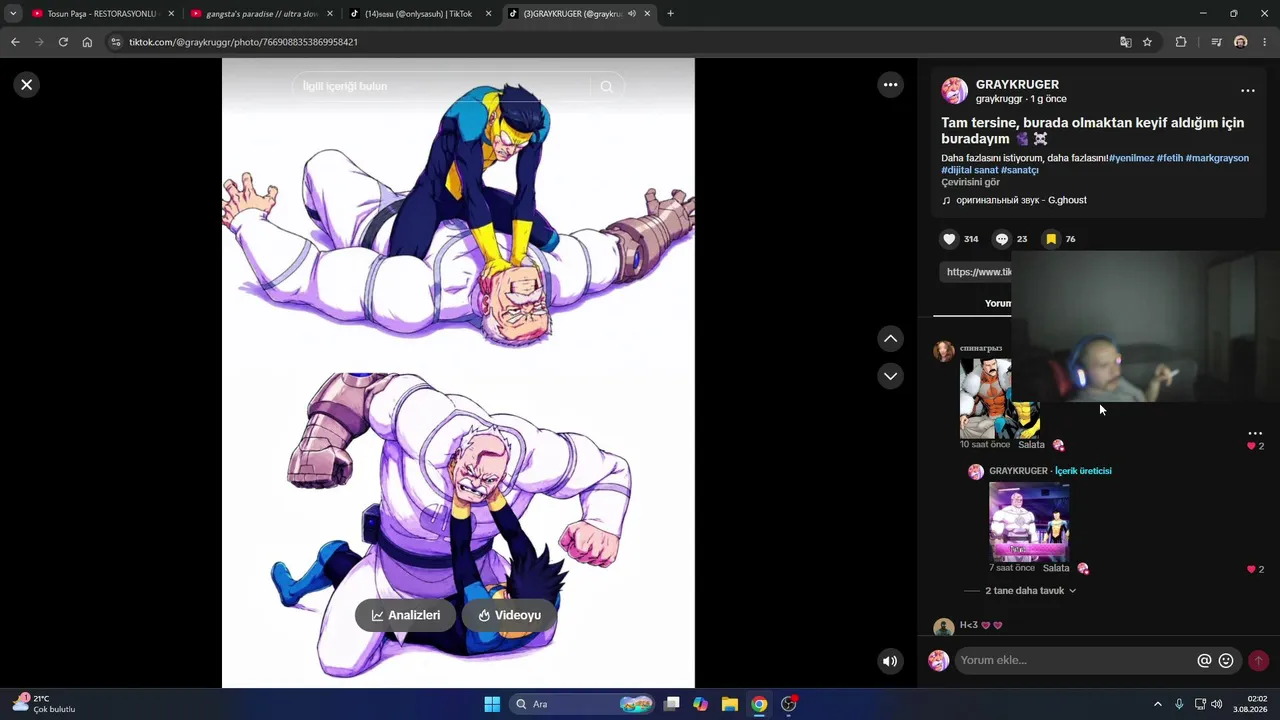This screenshot has width=1280, height=720.
Task: Open the tab search dropdown in Chrome
Action: click(x=13, y=14)
